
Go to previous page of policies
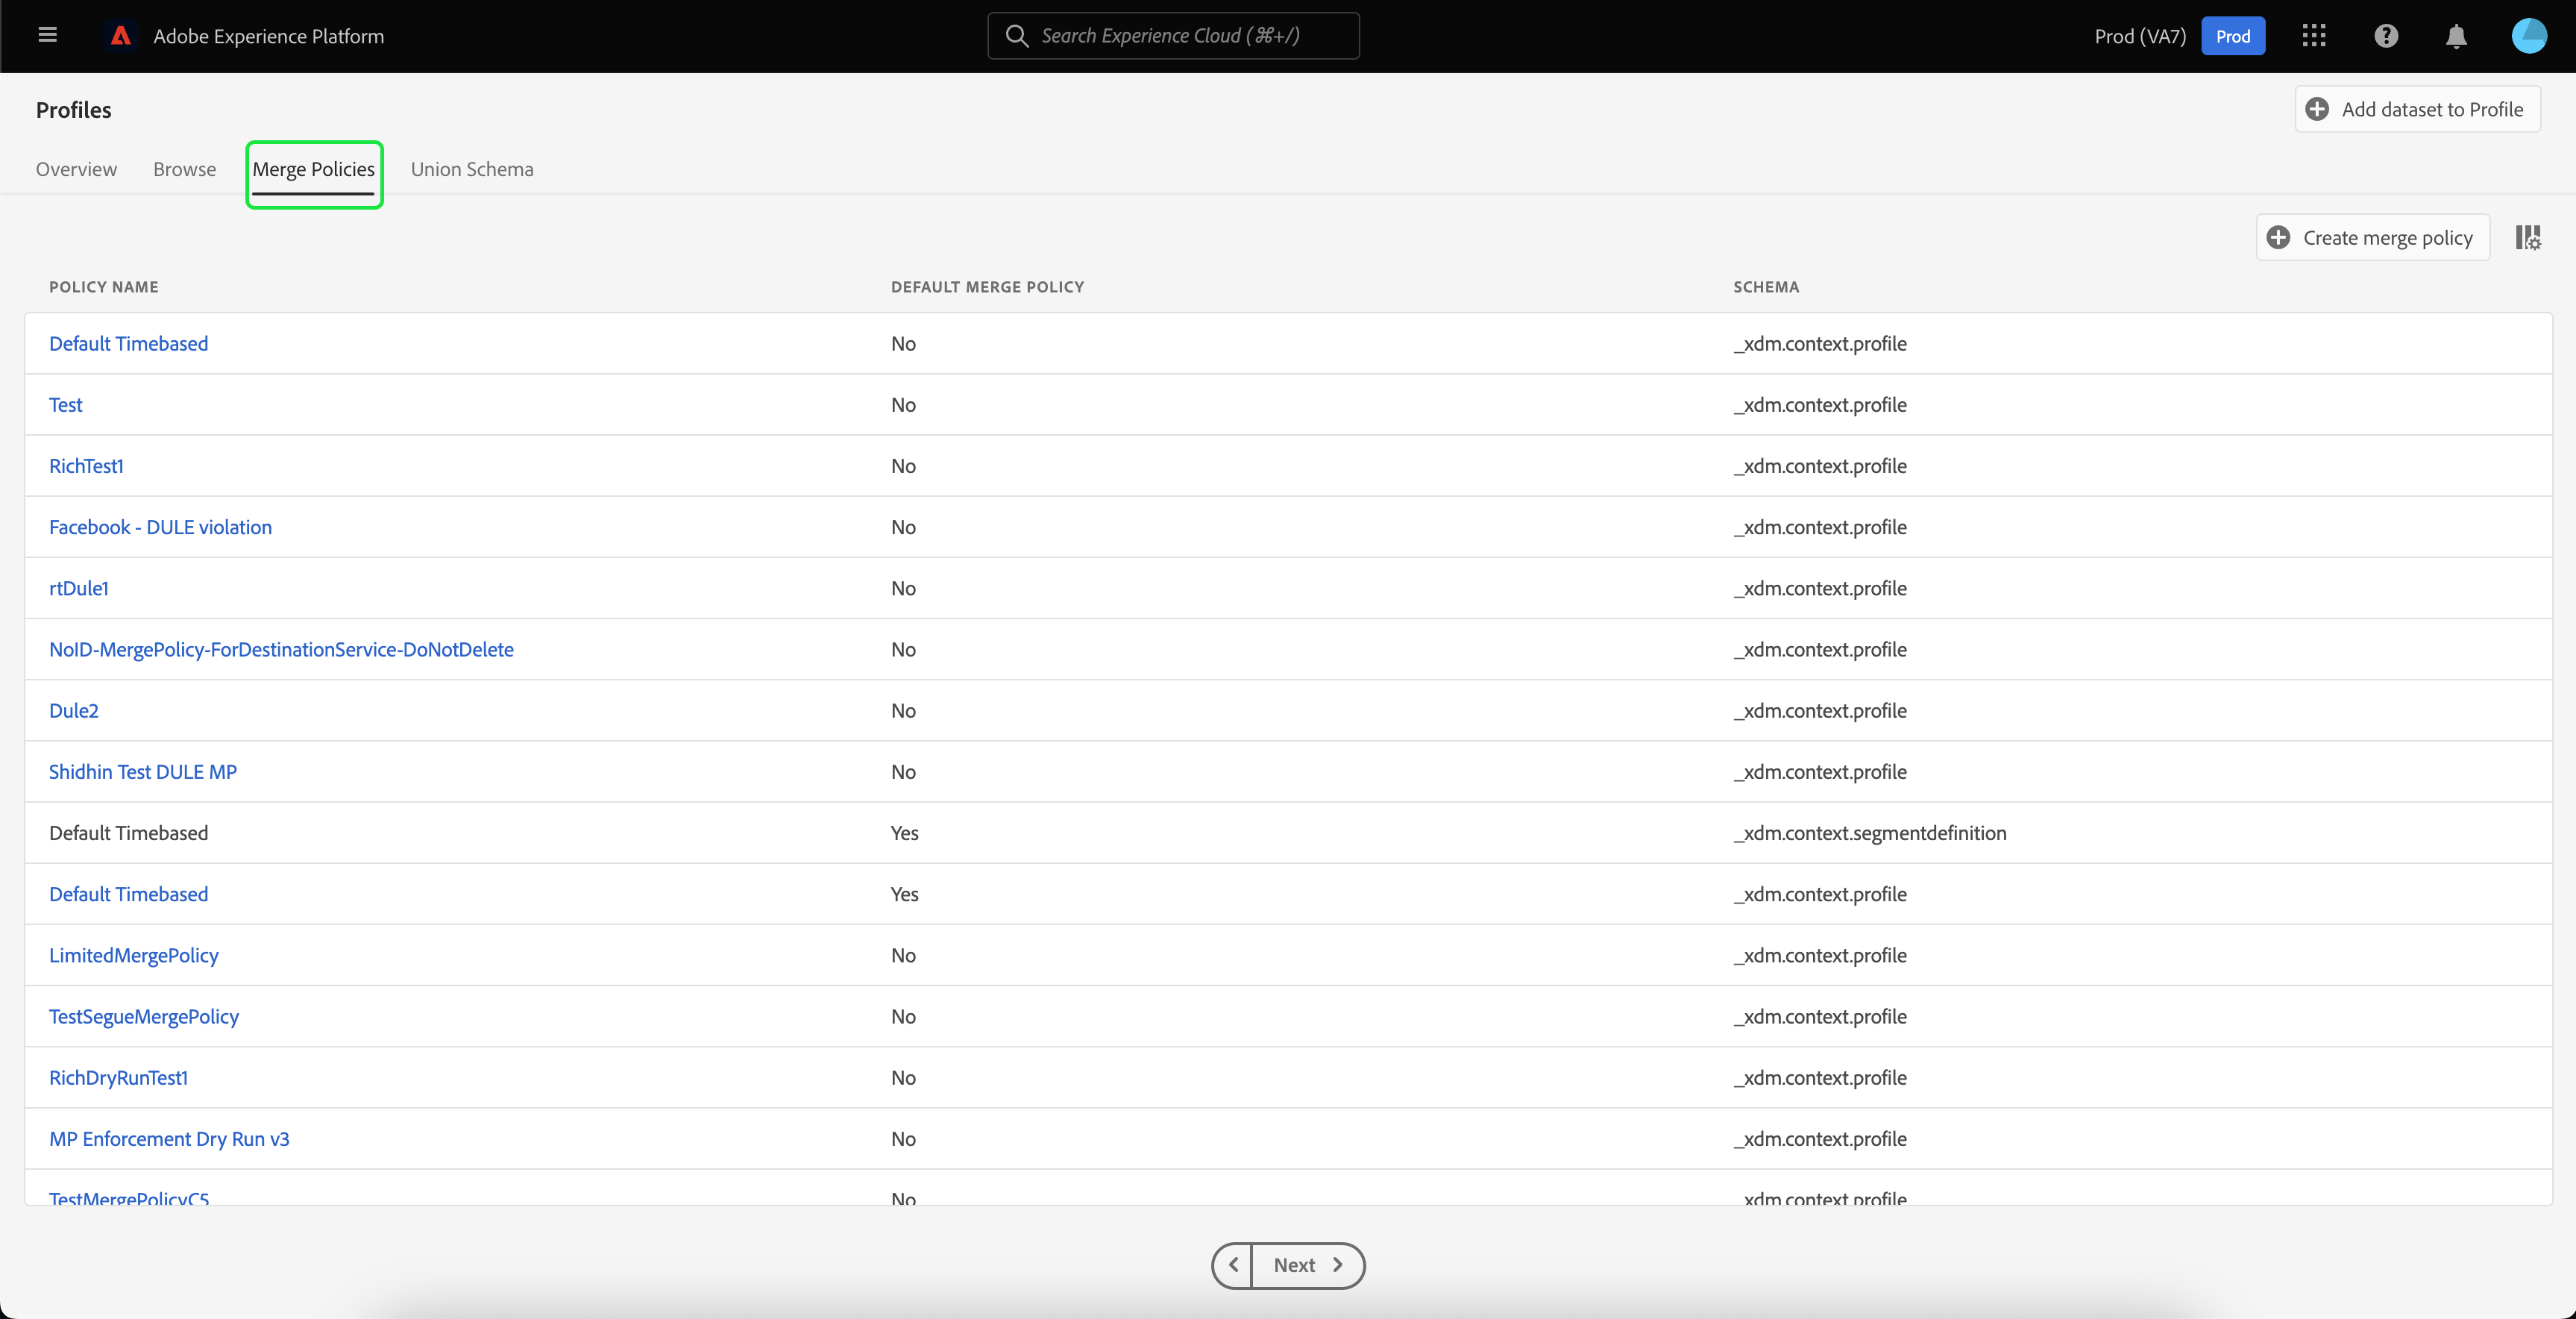click(x=1233, y=1265)
